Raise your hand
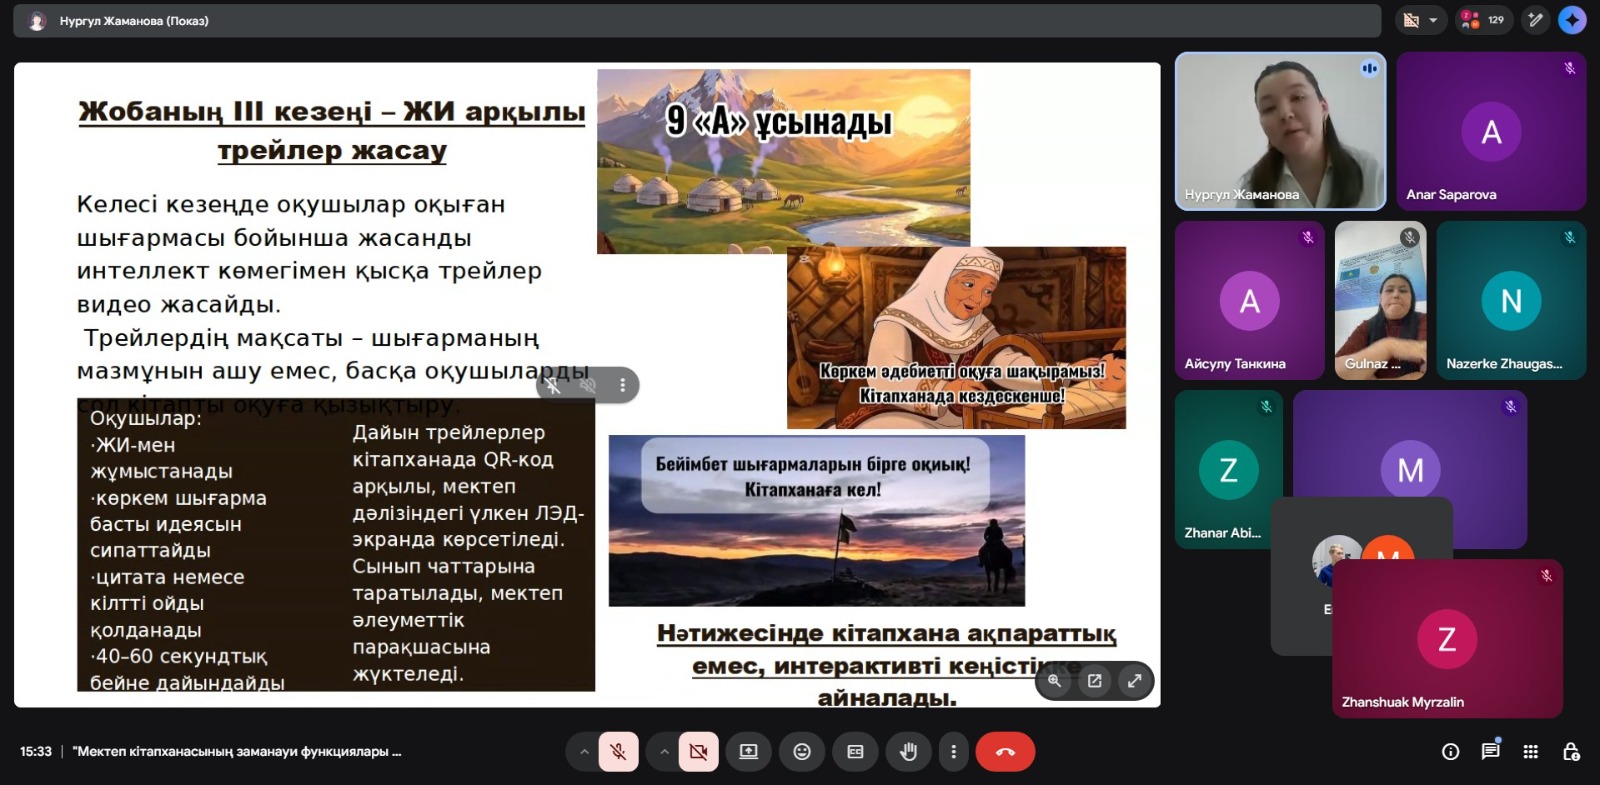The image size is (1600, 785). [908, 752]
